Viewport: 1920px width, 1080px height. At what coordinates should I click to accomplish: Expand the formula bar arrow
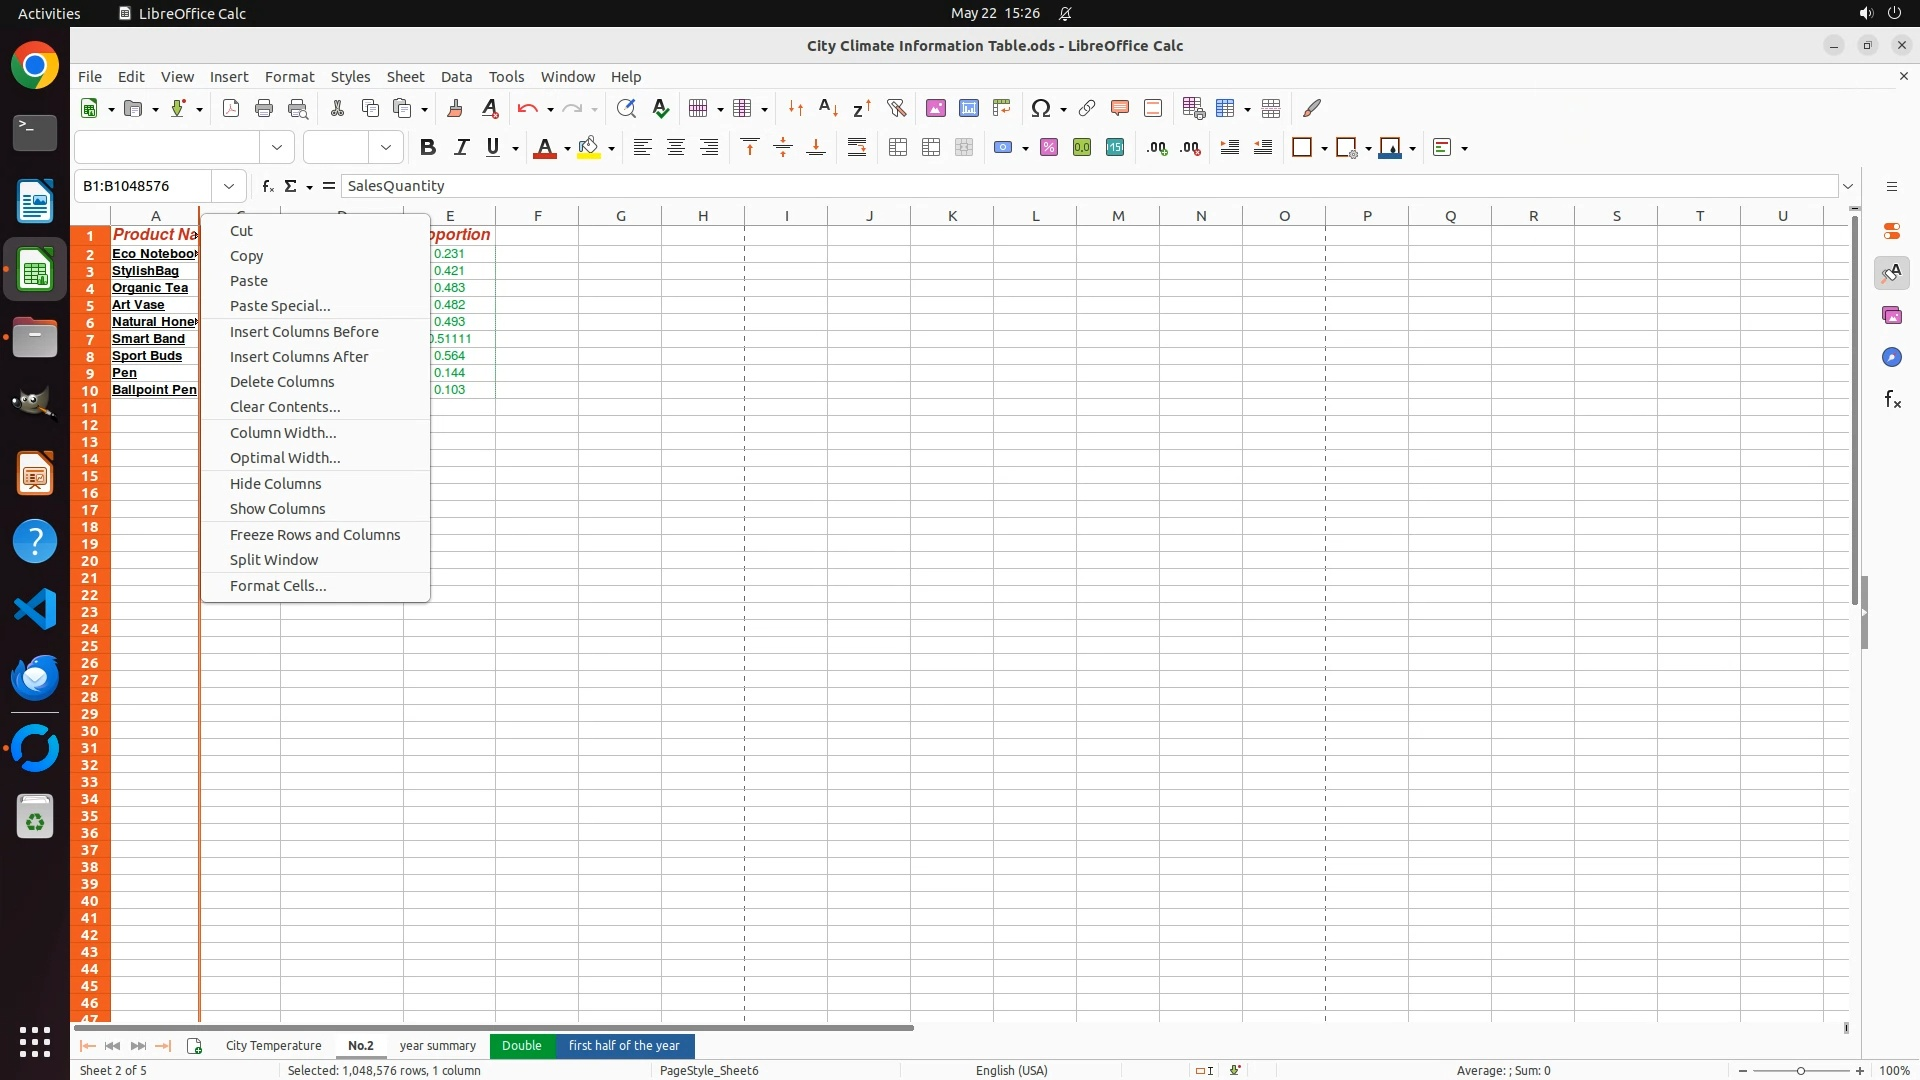click(1848, 186)
